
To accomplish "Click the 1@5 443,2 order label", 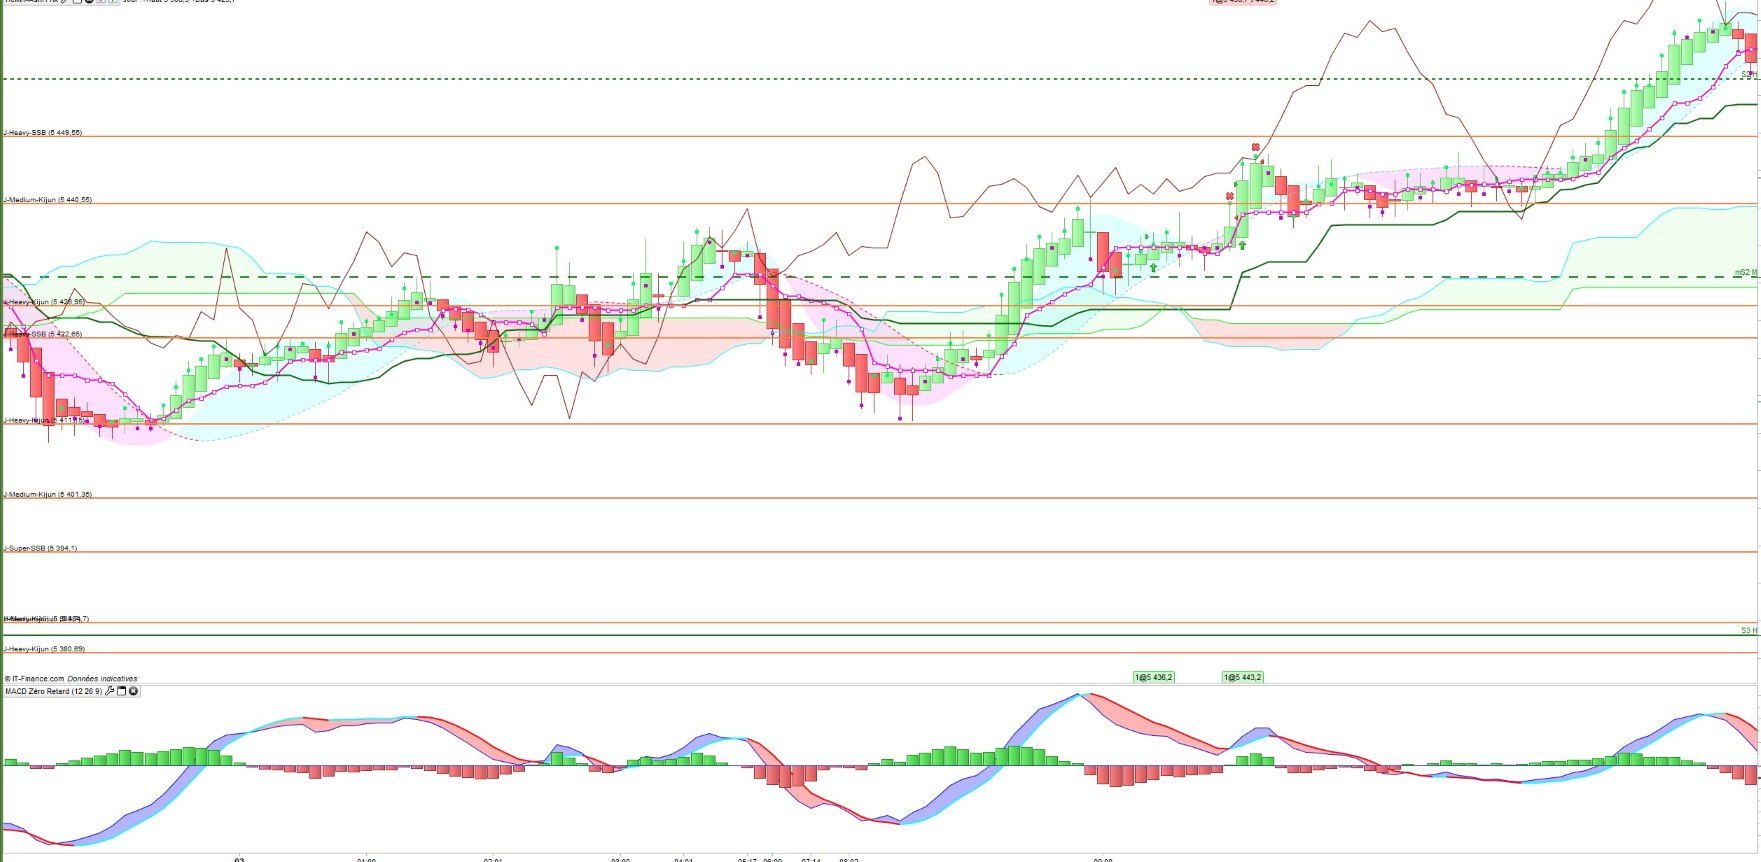I will [x=1243, y=677].
